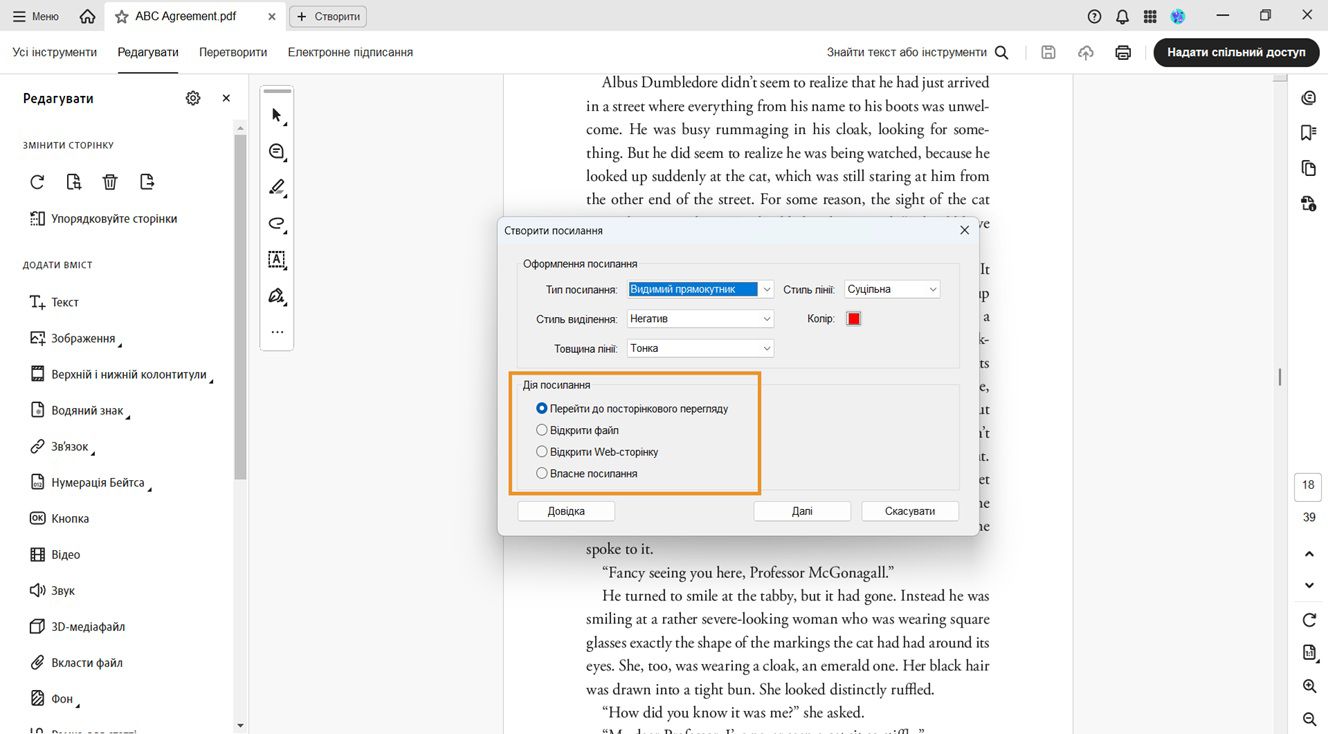Switch to Усі інструменти tab
1328x734 pixels.
point(55,52)
